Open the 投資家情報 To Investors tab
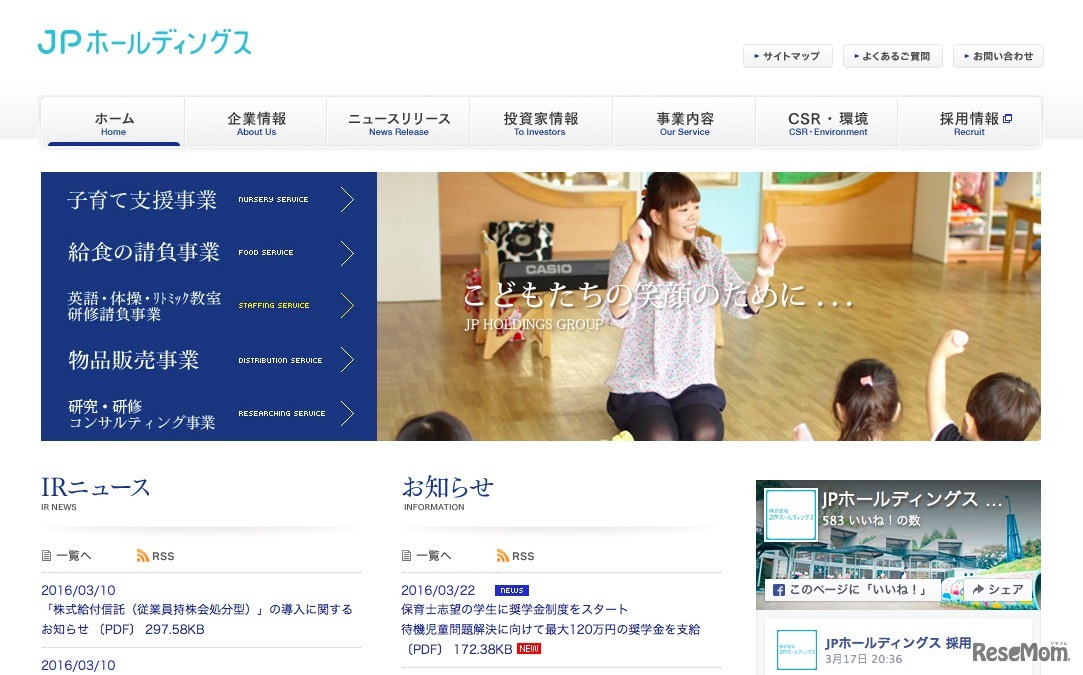 (x=541, y=123)
